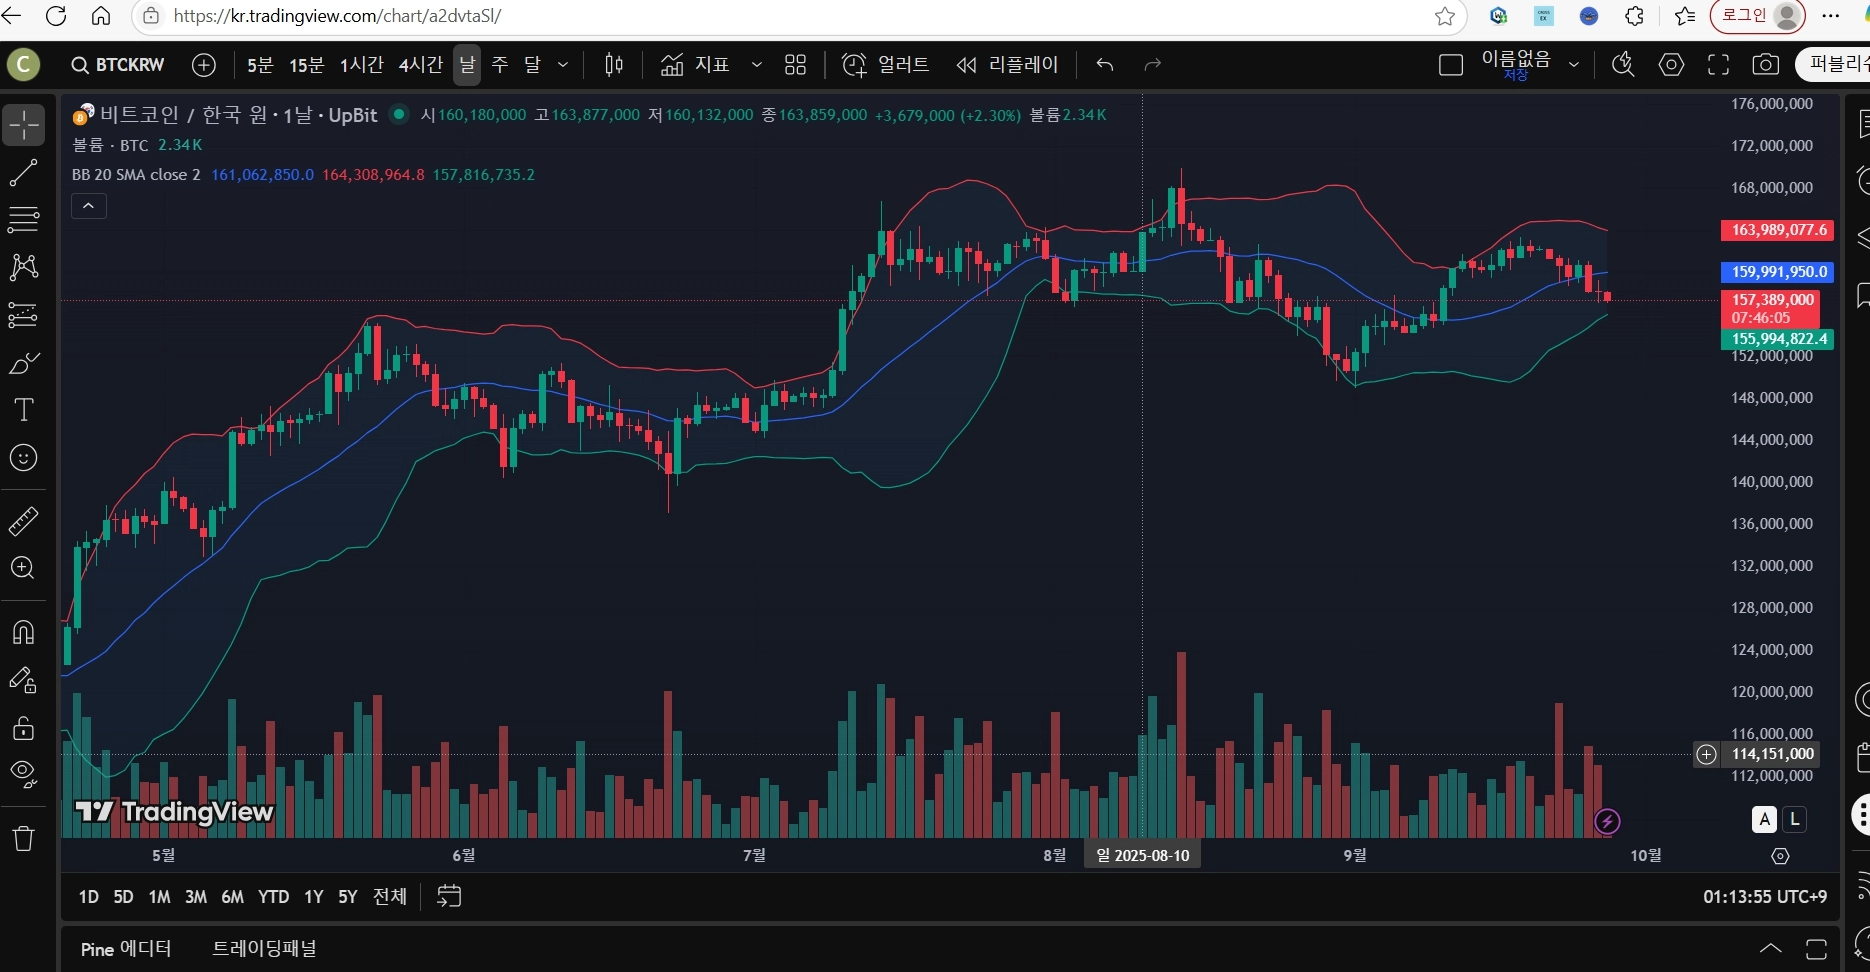Screen dimensions: 1870x972
Task: Toggle magnet mode in the drawing toolbar
Action: [23, 632]
